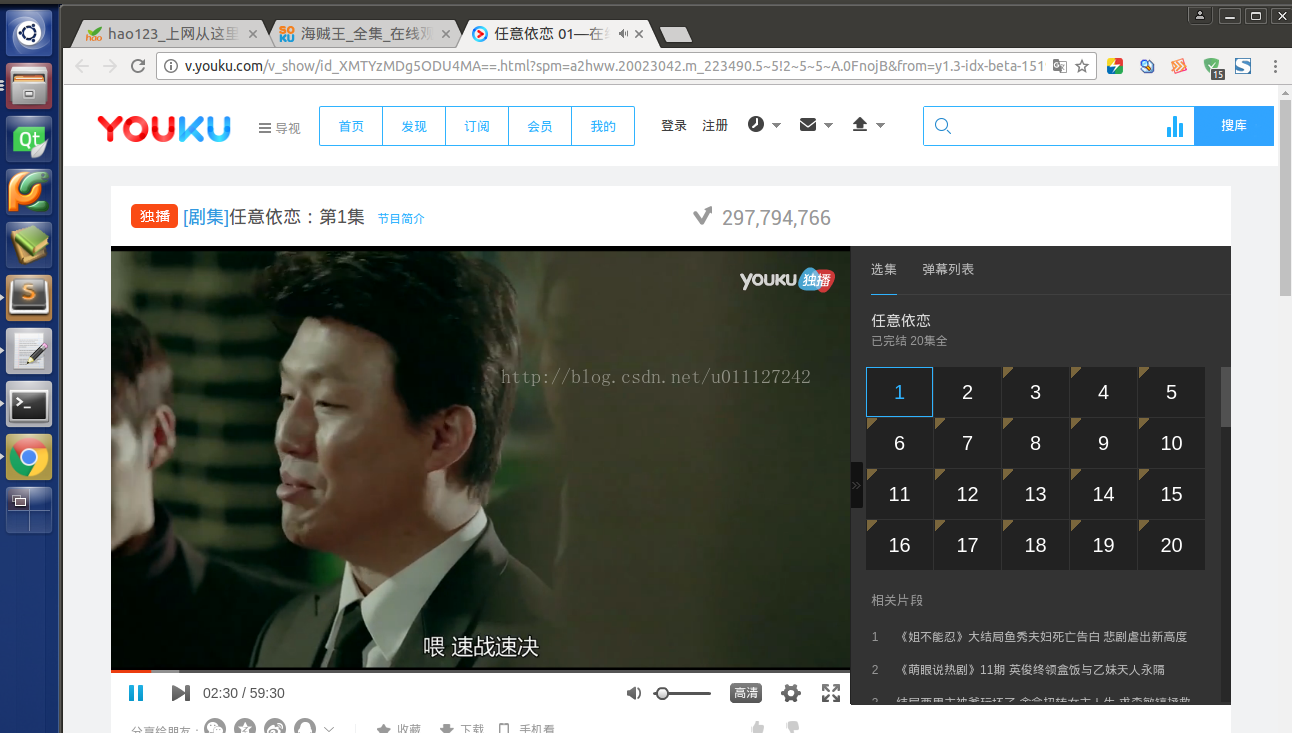
Task: Open the 会员 tab
Action: pyautogui.click(x=540, y=126)
